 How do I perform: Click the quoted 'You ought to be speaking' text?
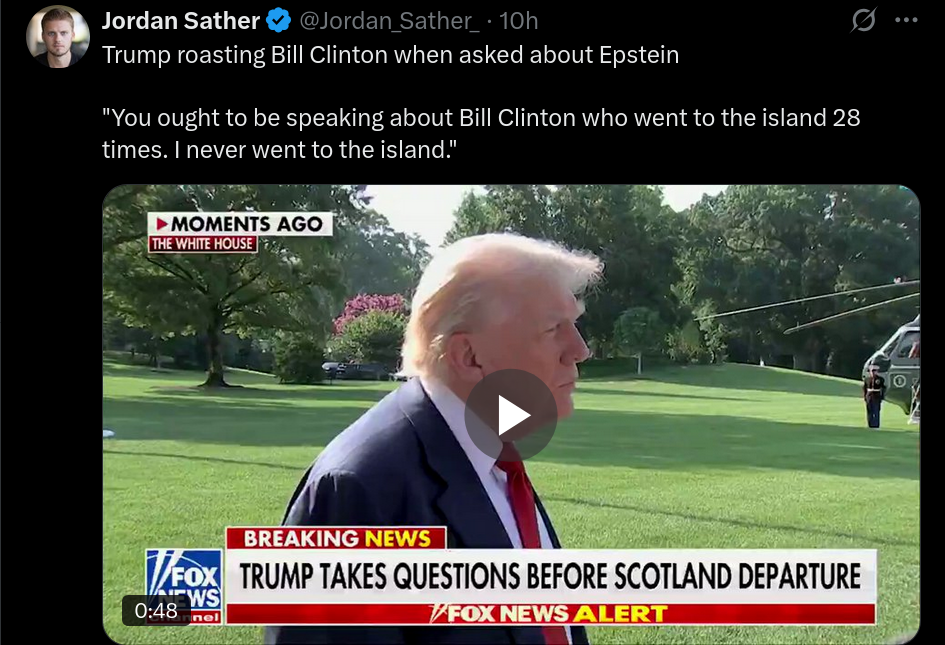pyautogui.click(x=481, y=133)
